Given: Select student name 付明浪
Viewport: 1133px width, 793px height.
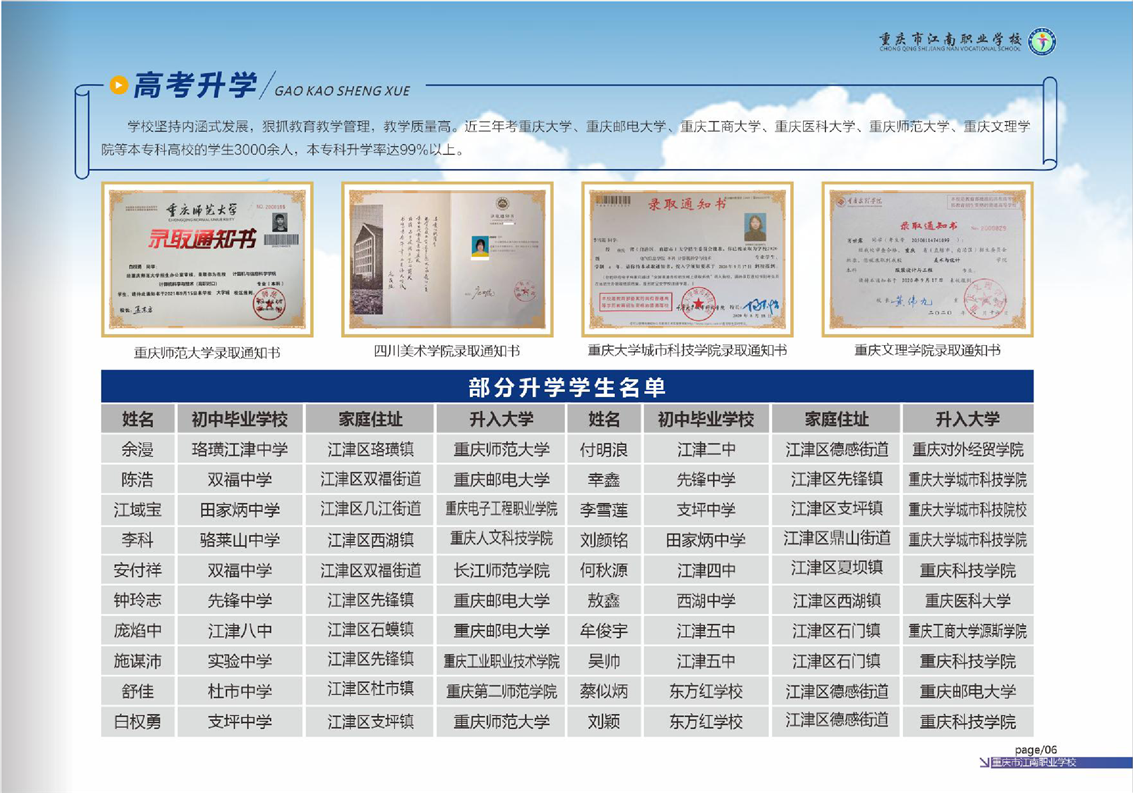Looking at the screenshot, I should [x=604, y=450].
